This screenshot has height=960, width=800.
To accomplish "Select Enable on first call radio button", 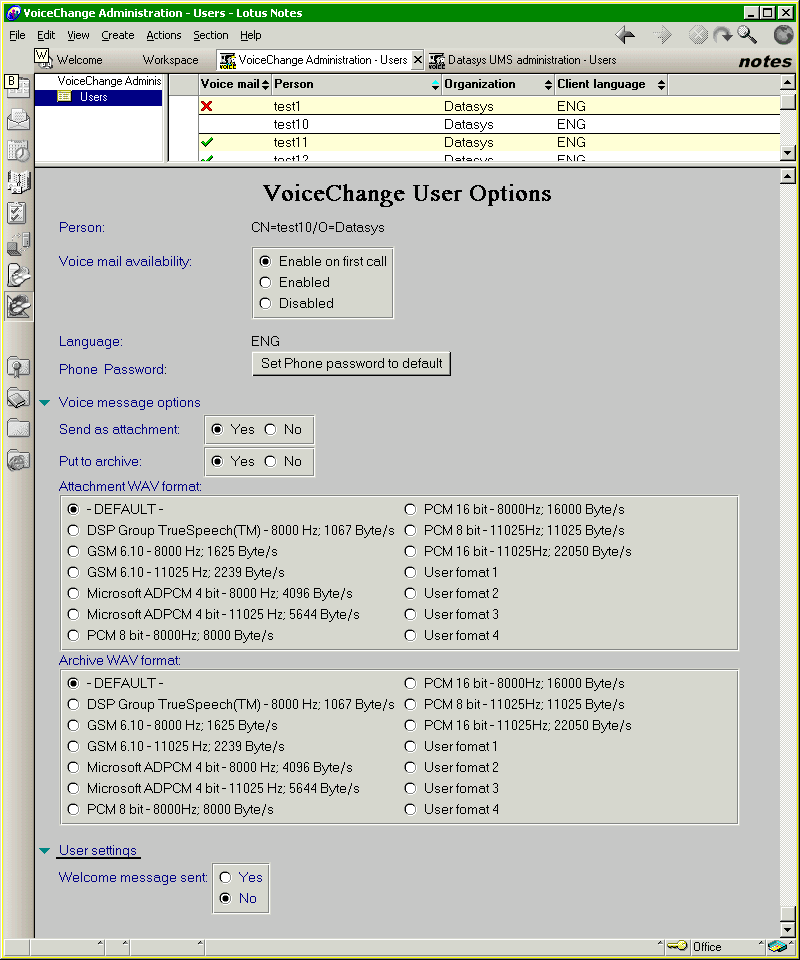I will pyautogui.click(x=265, y=261).
